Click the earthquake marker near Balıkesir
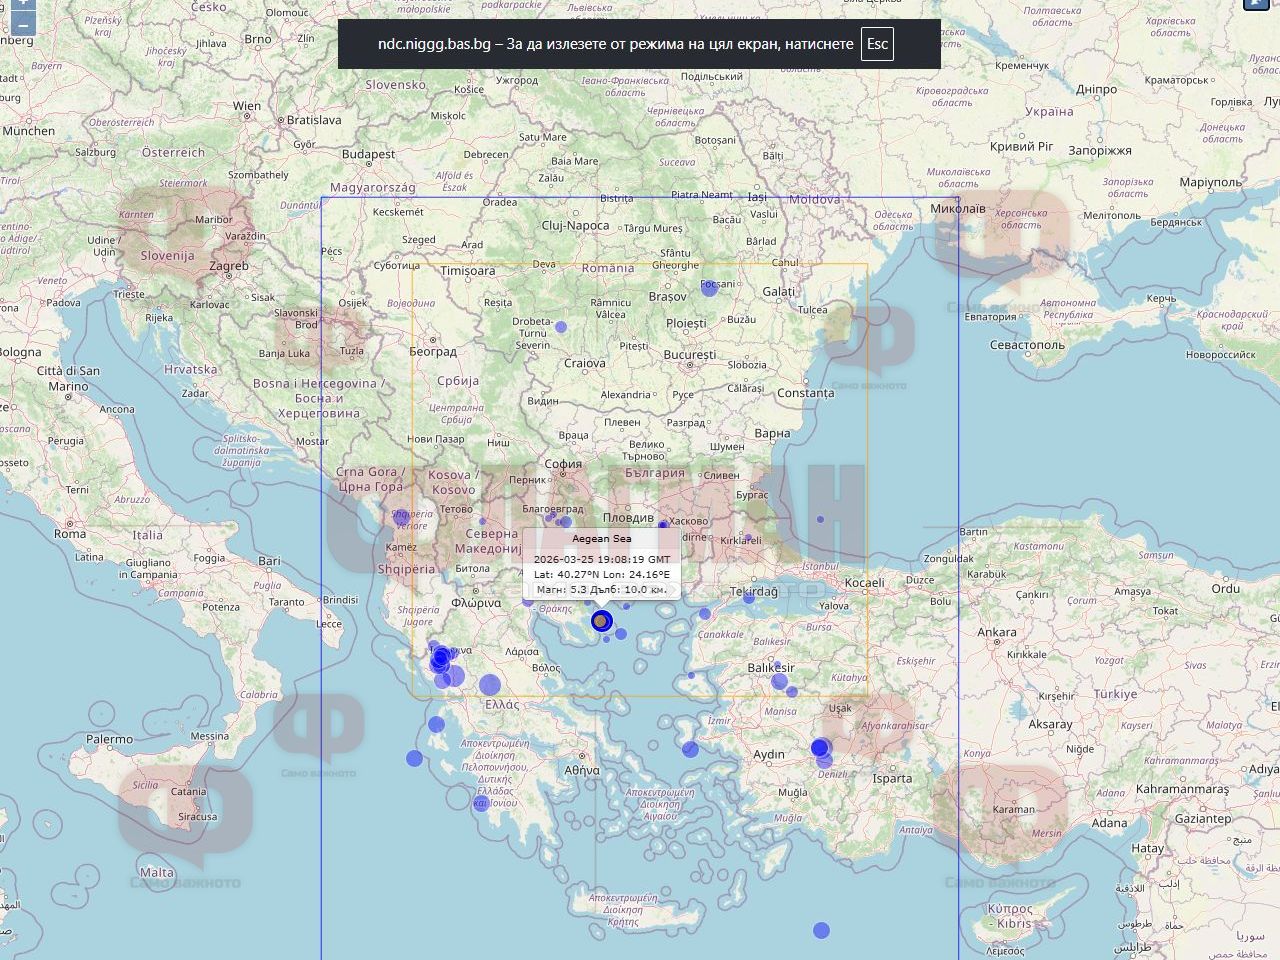This screenshot has height=960, width=1280. click(779, 682)
